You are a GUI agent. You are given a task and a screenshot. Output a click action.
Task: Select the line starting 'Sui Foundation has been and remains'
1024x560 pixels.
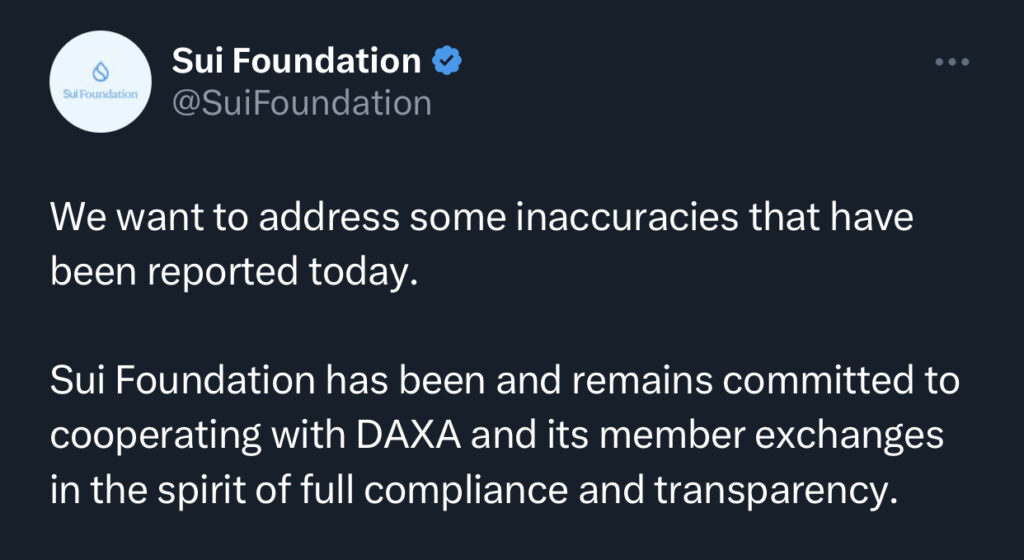[505, 381]
